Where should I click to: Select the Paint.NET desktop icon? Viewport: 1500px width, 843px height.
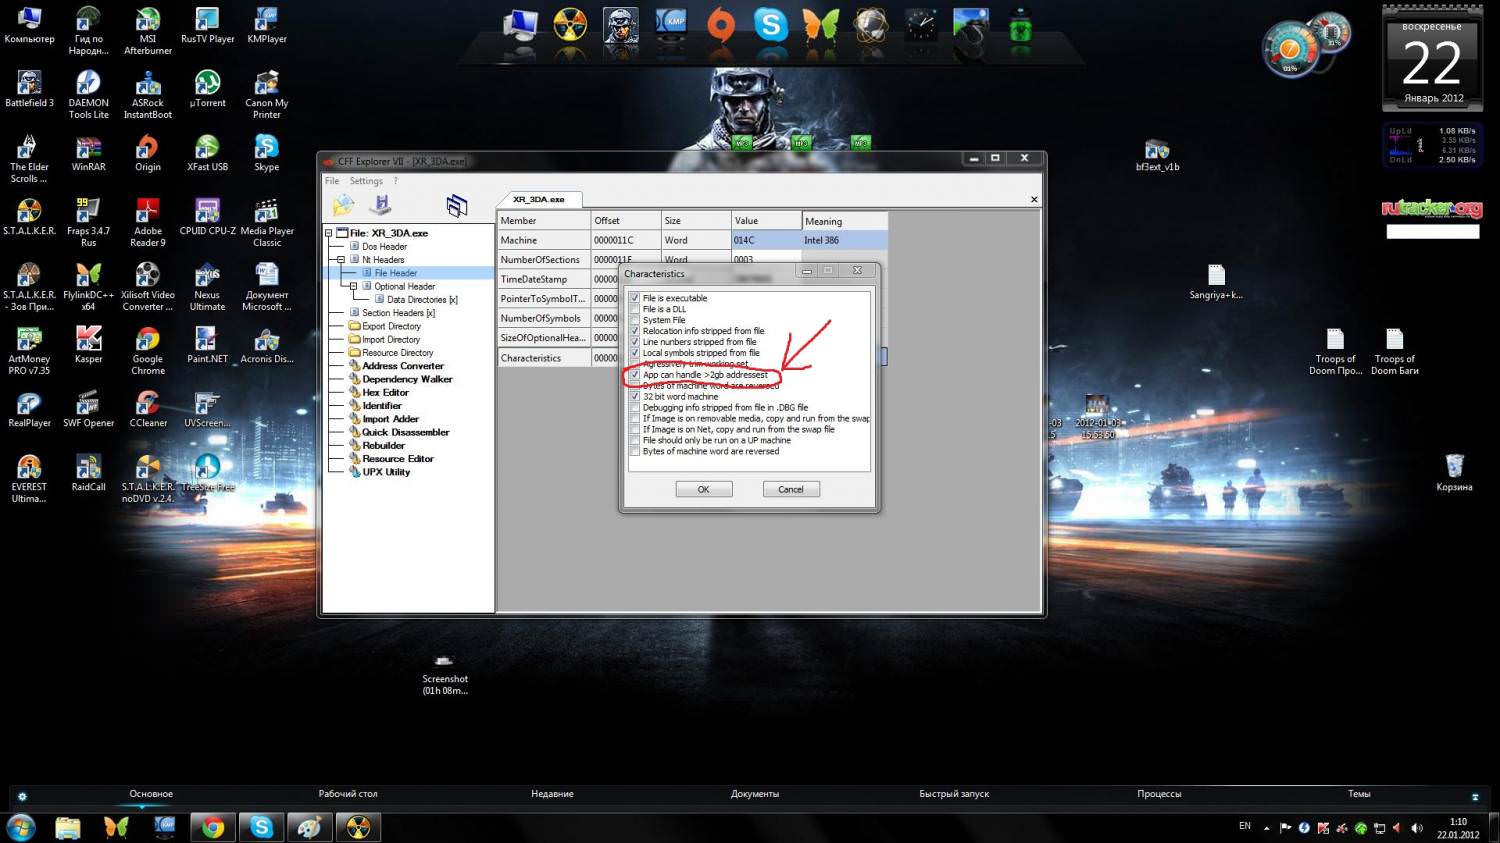click(x=207, y=346)
